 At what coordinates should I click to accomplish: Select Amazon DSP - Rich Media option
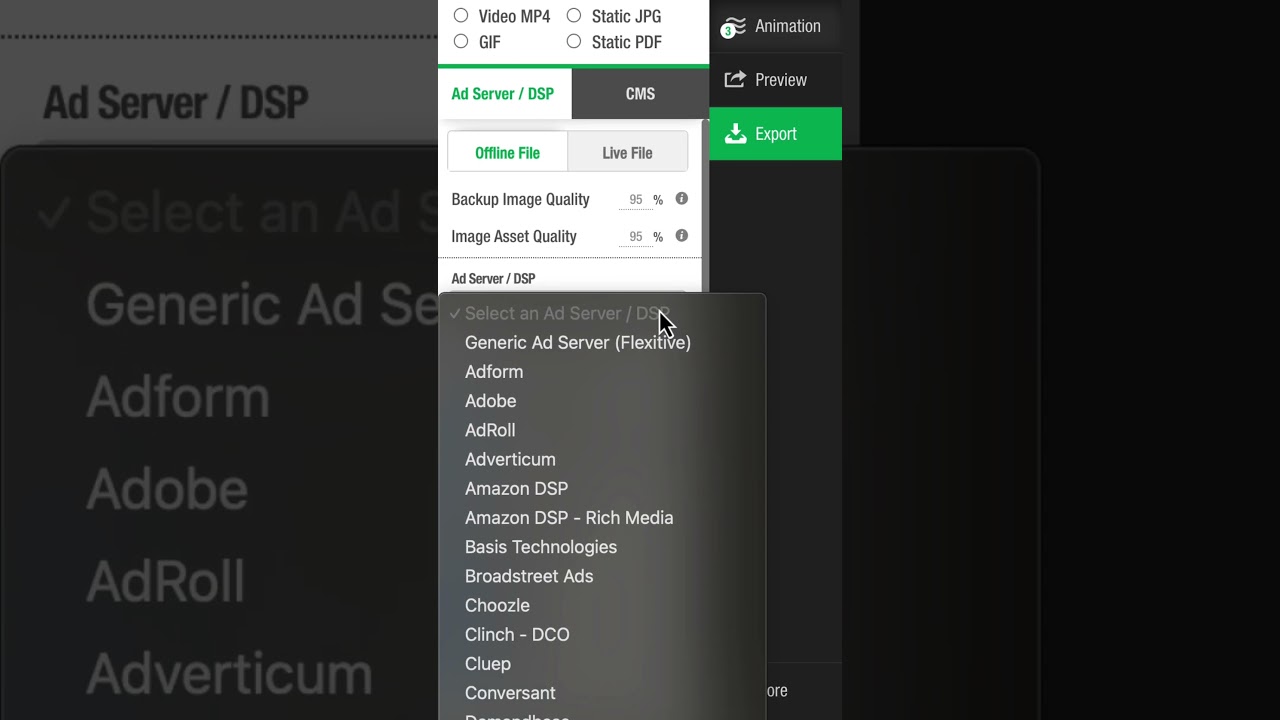click(602, 517)
